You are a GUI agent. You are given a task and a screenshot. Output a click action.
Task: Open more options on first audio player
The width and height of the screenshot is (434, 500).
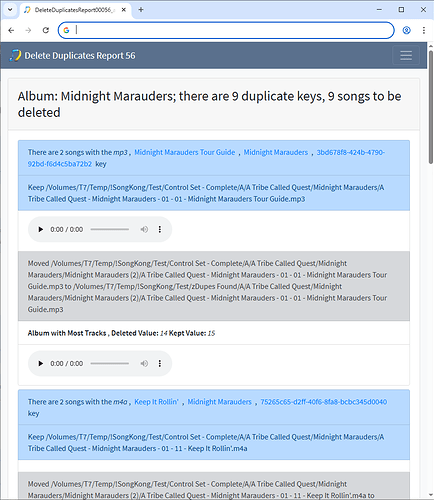click(160, 229)
